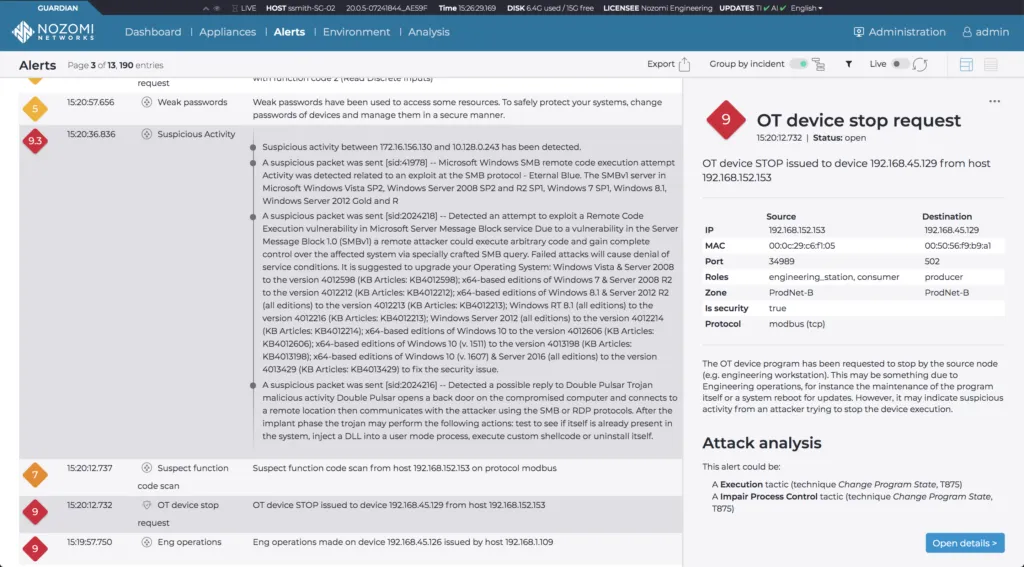
Task: Click the Suspect function code scan description text
Action: coord(404,468)
